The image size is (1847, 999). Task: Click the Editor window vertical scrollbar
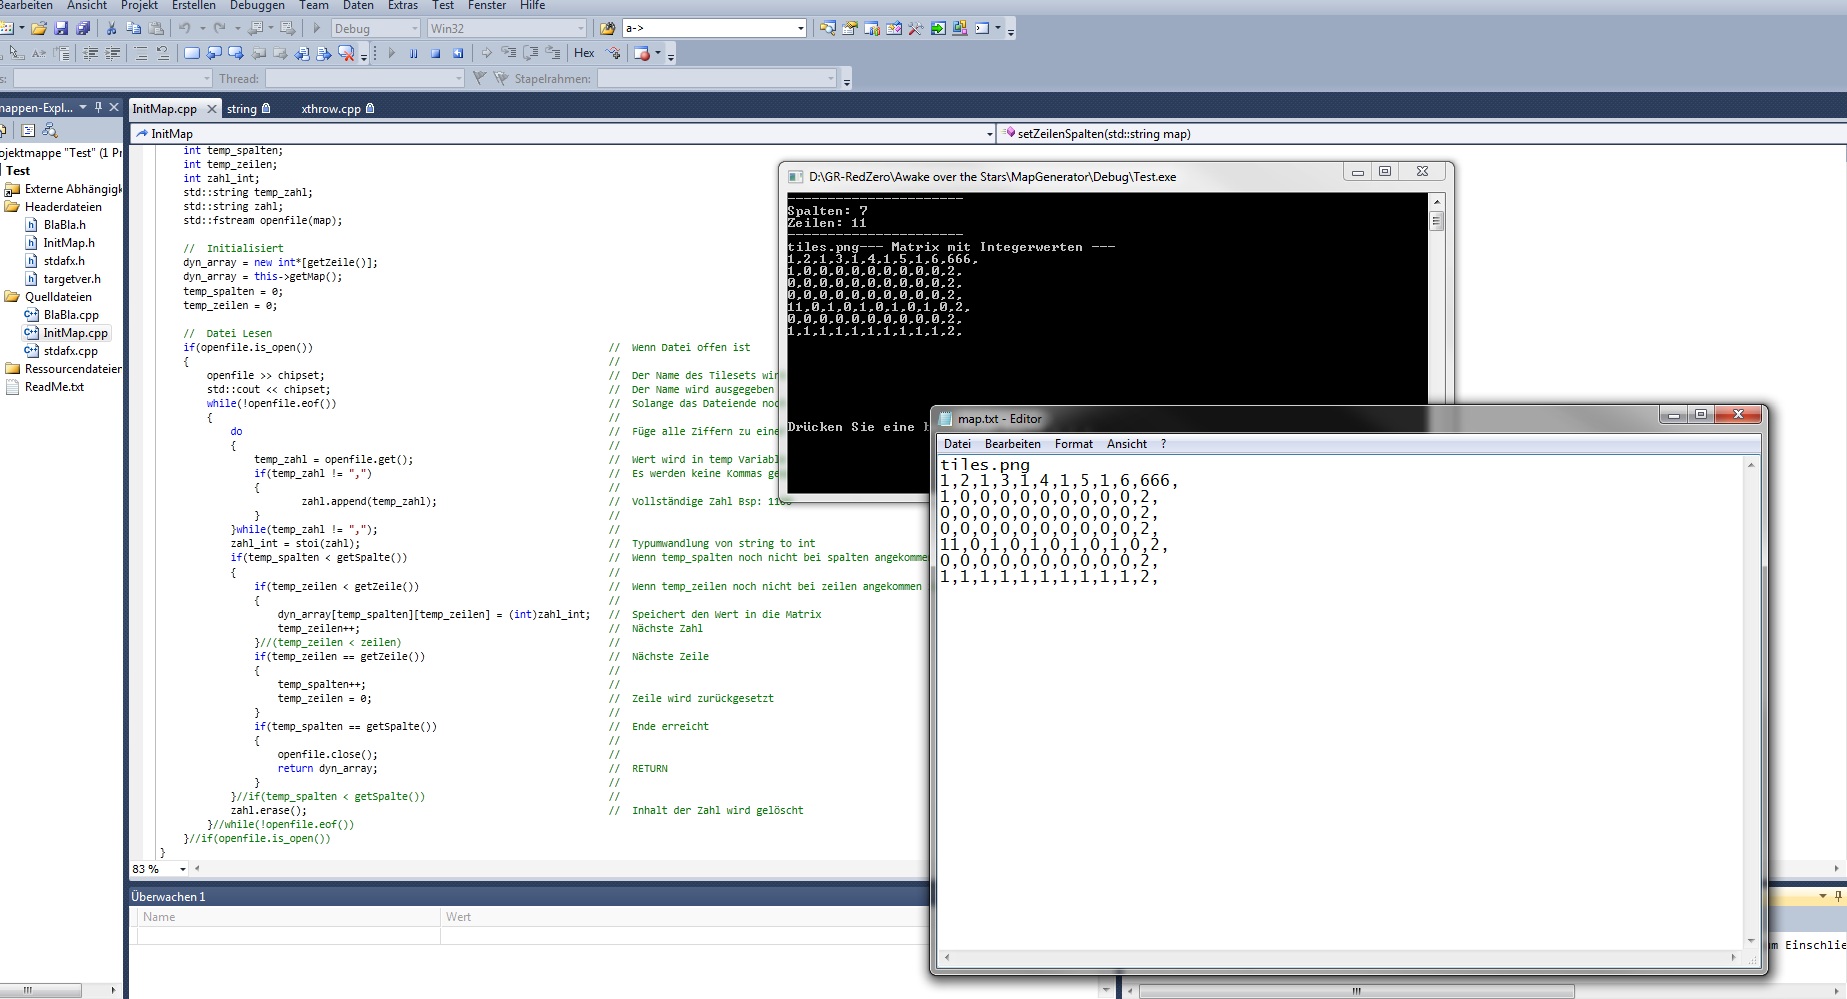pos(1750,702)
